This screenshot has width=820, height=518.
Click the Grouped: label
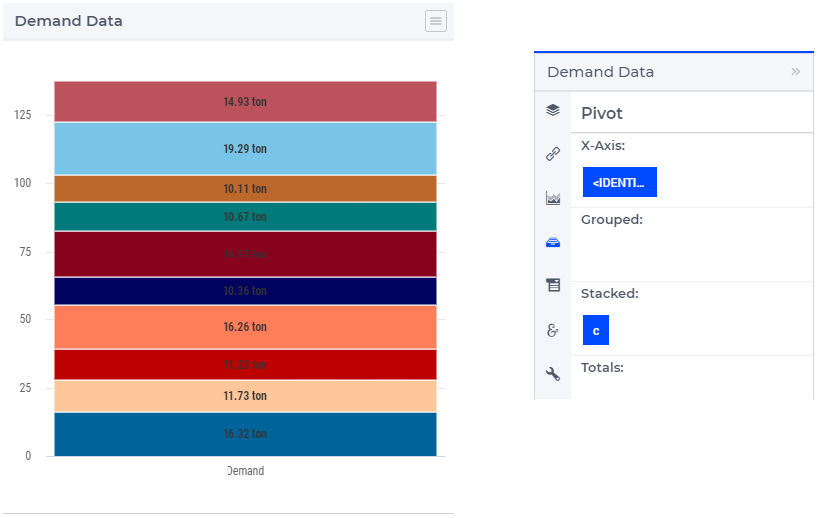coord(612,220)
